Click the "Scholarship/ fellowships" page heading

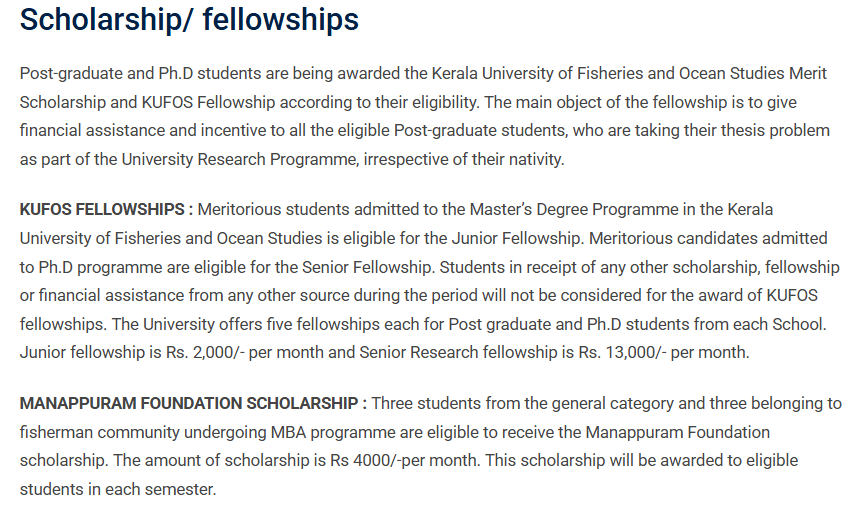189,20
